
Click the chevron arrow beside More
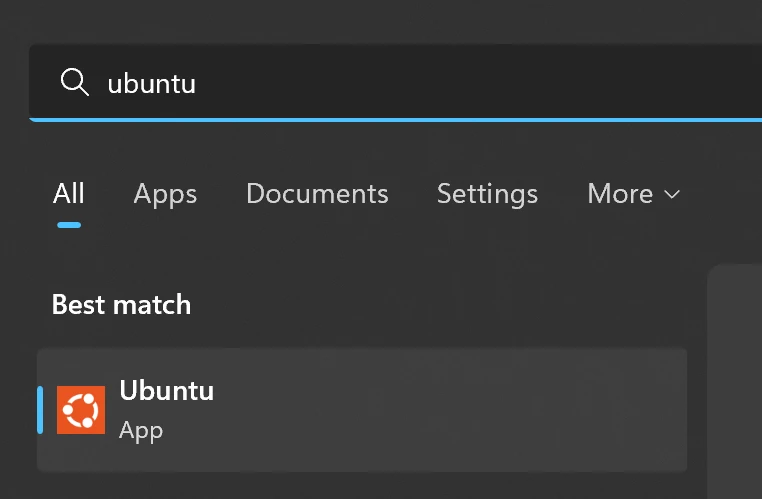tap(672, 194)
